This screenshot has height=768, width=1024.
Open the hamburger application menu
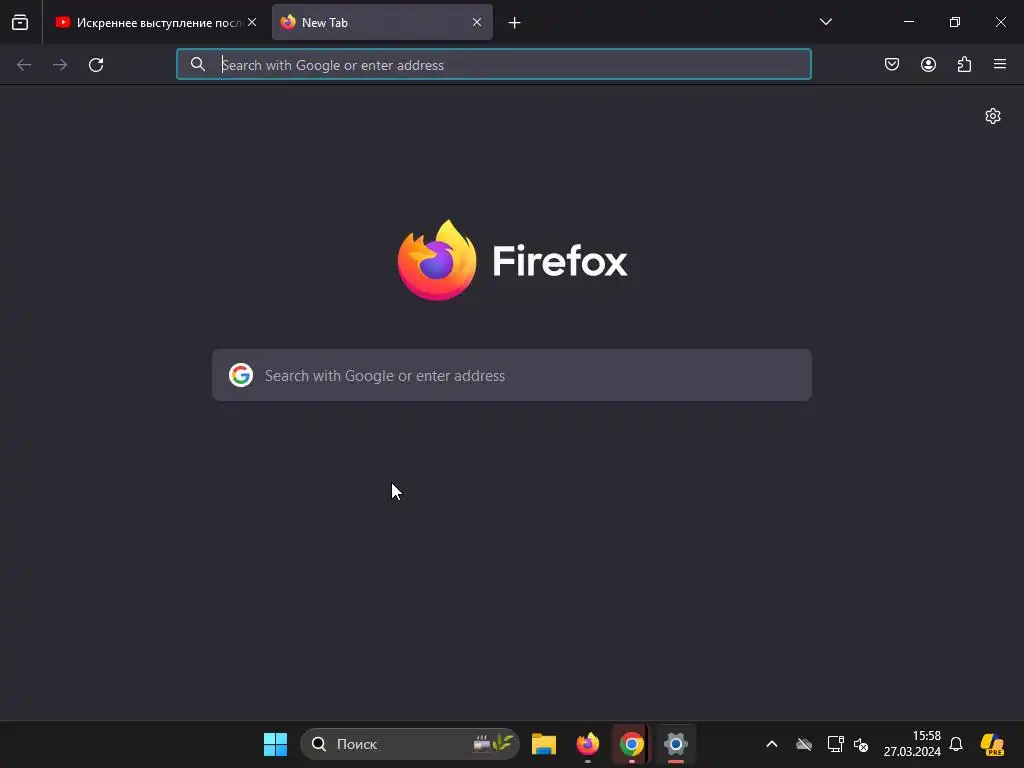click(x=1000, y=64)
